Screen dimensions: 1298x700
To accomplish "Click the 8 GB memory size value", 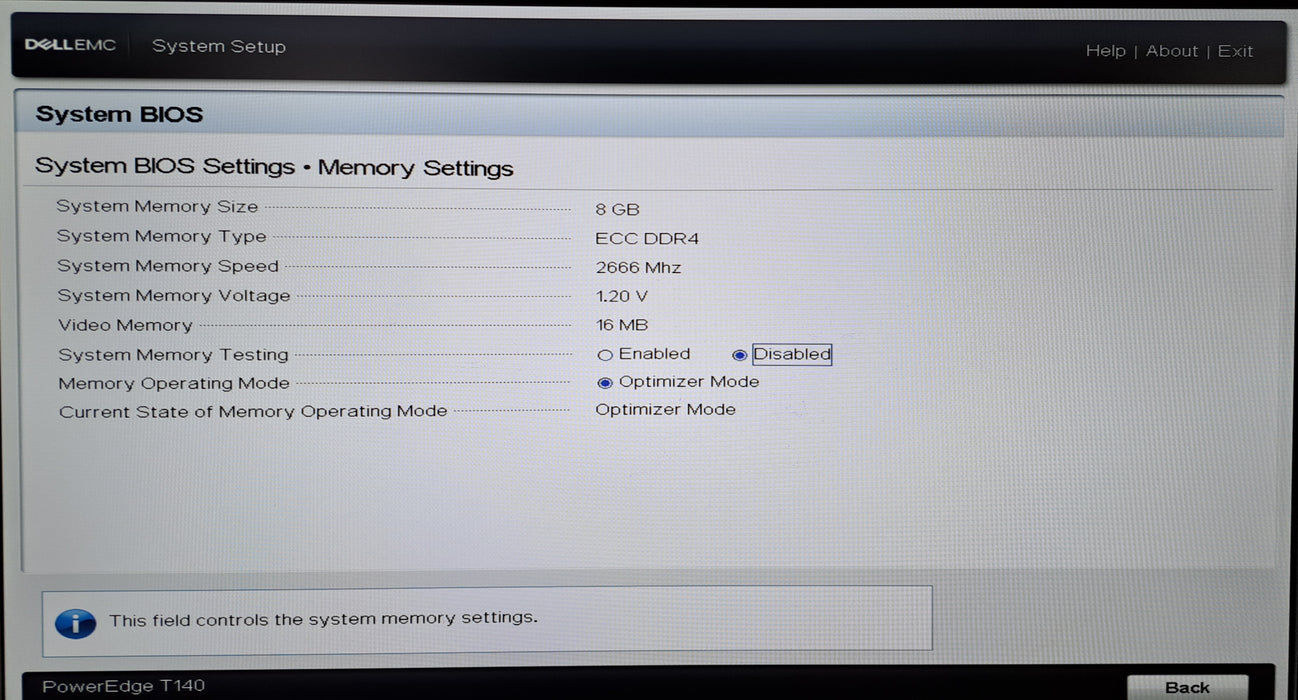I will [x=617, y=209].
